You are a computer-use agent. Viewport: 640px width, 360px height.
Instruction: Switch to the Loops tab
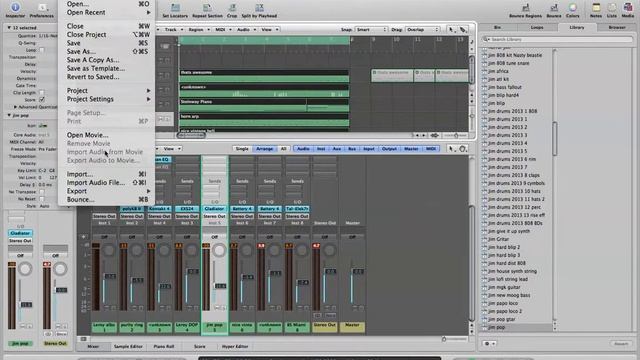pyautogui.click(x=537, y=27)
